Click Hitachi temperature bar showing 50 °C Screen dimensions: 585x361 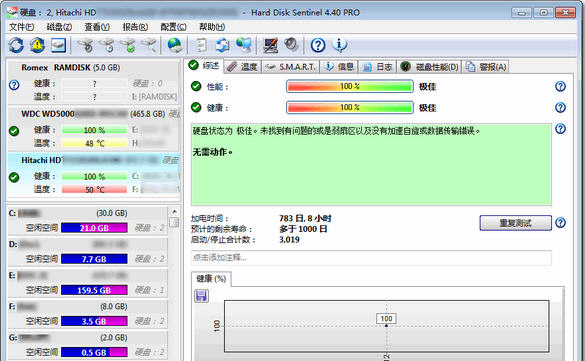tap(94, 189)
